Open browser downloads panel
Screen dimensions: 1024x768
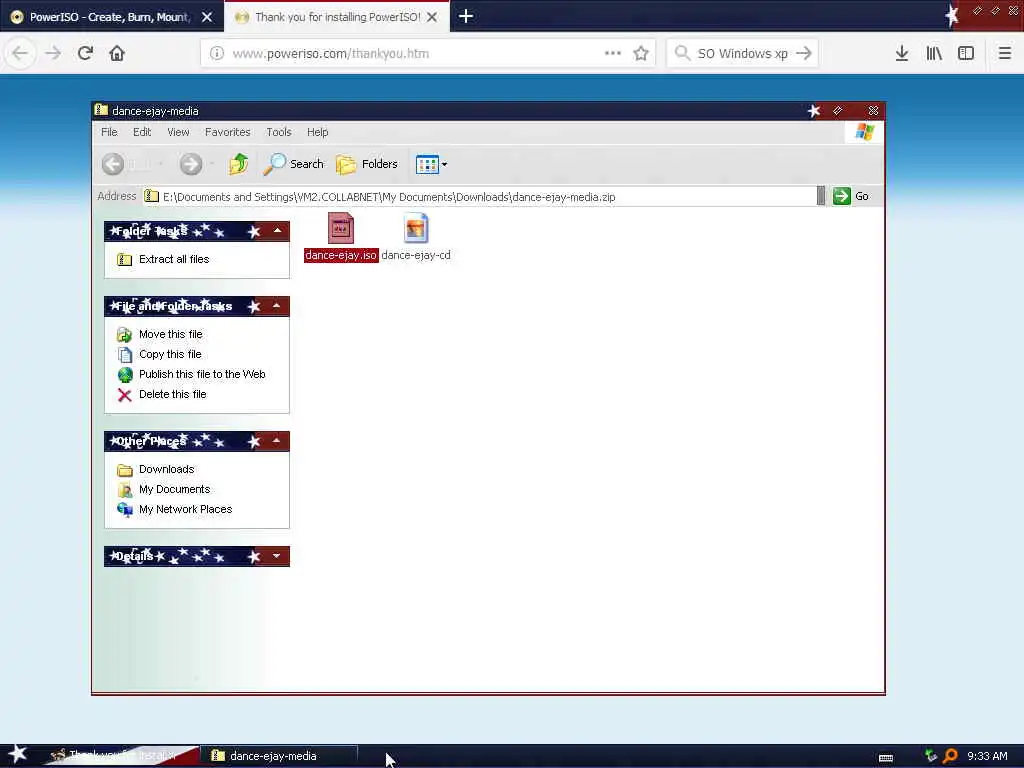(902, 53)
